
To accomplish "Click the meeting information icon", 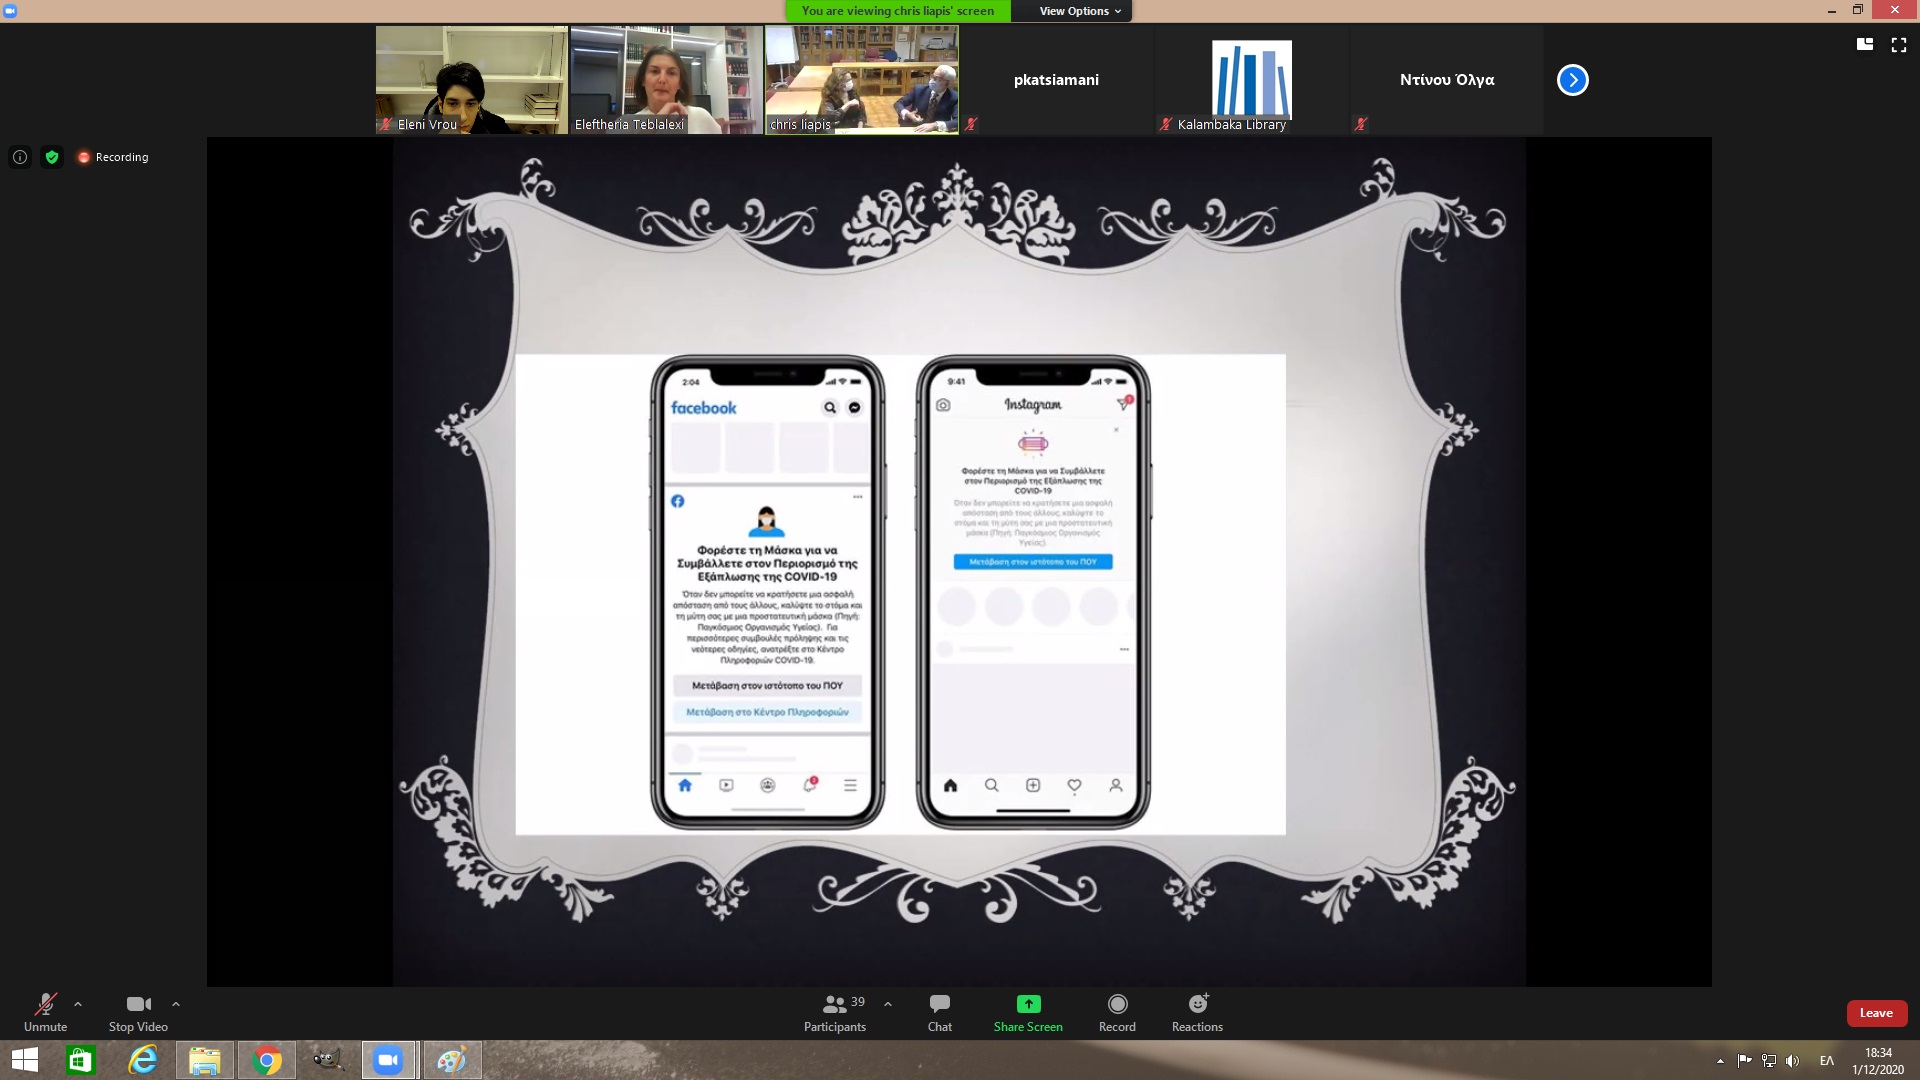I will click(20, 157).
